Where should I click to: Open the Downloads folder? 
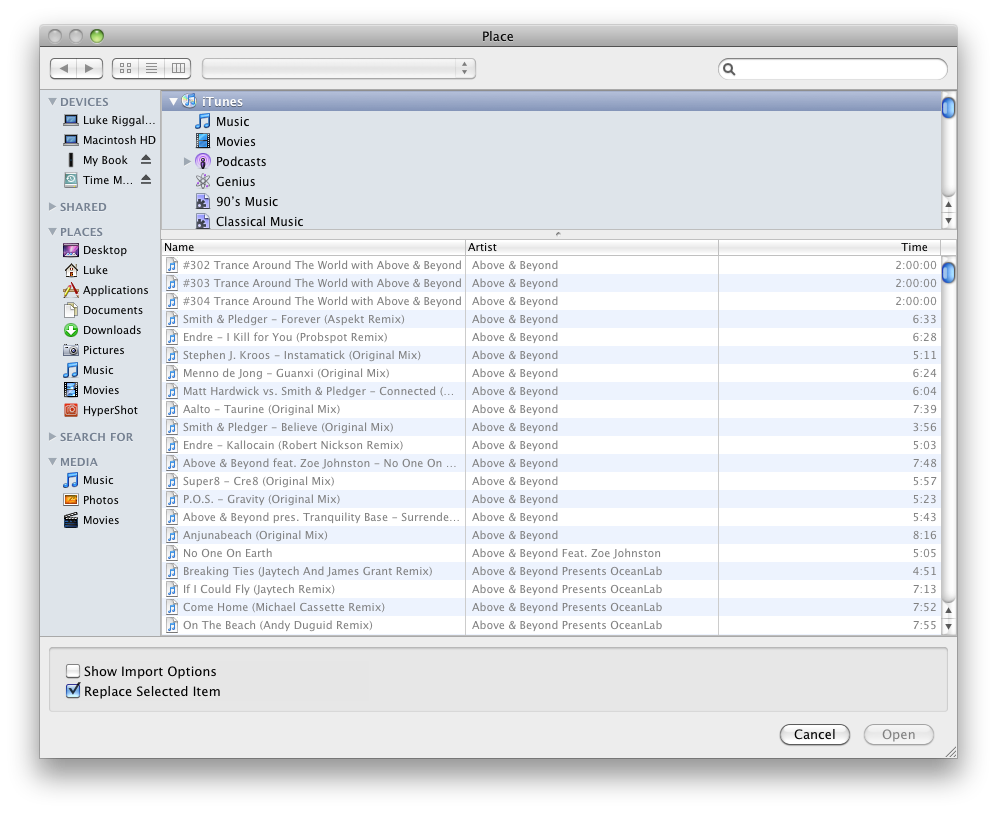[102, 330]
